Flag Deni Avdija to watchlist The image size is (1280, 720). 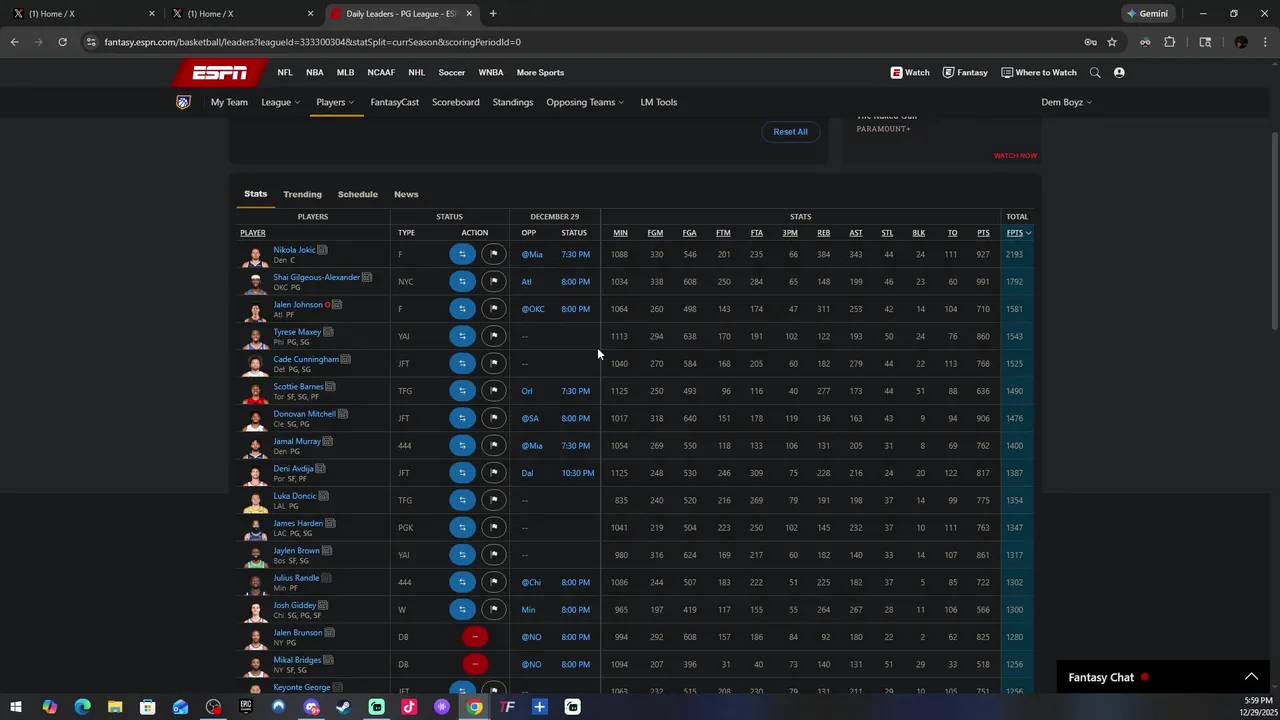494,473
